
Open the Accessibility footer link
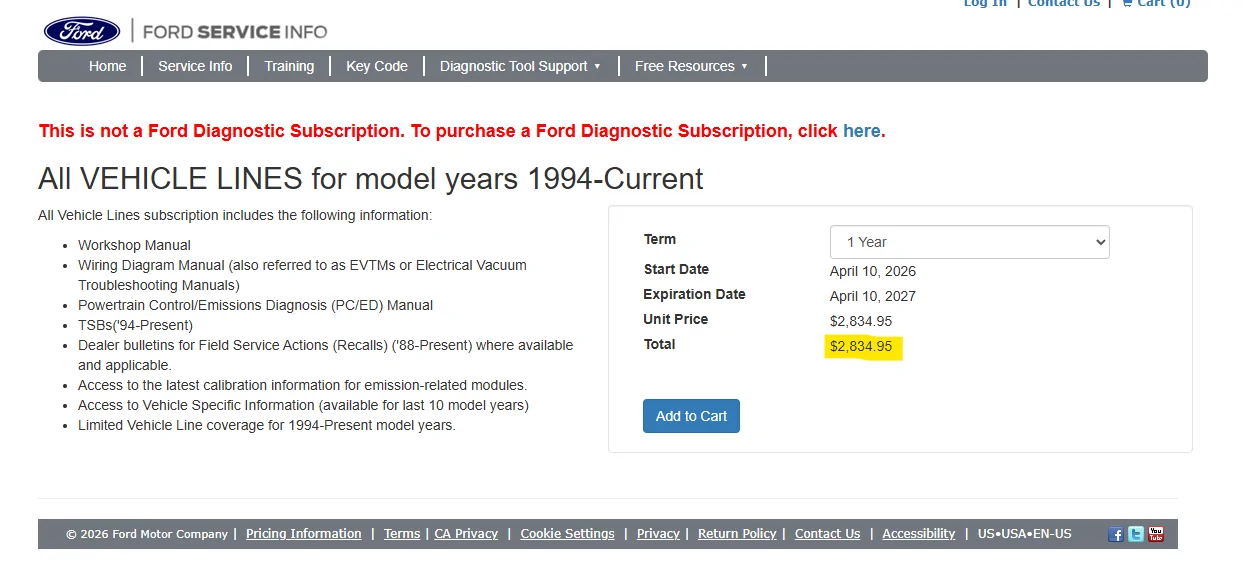tap(919, 534)
